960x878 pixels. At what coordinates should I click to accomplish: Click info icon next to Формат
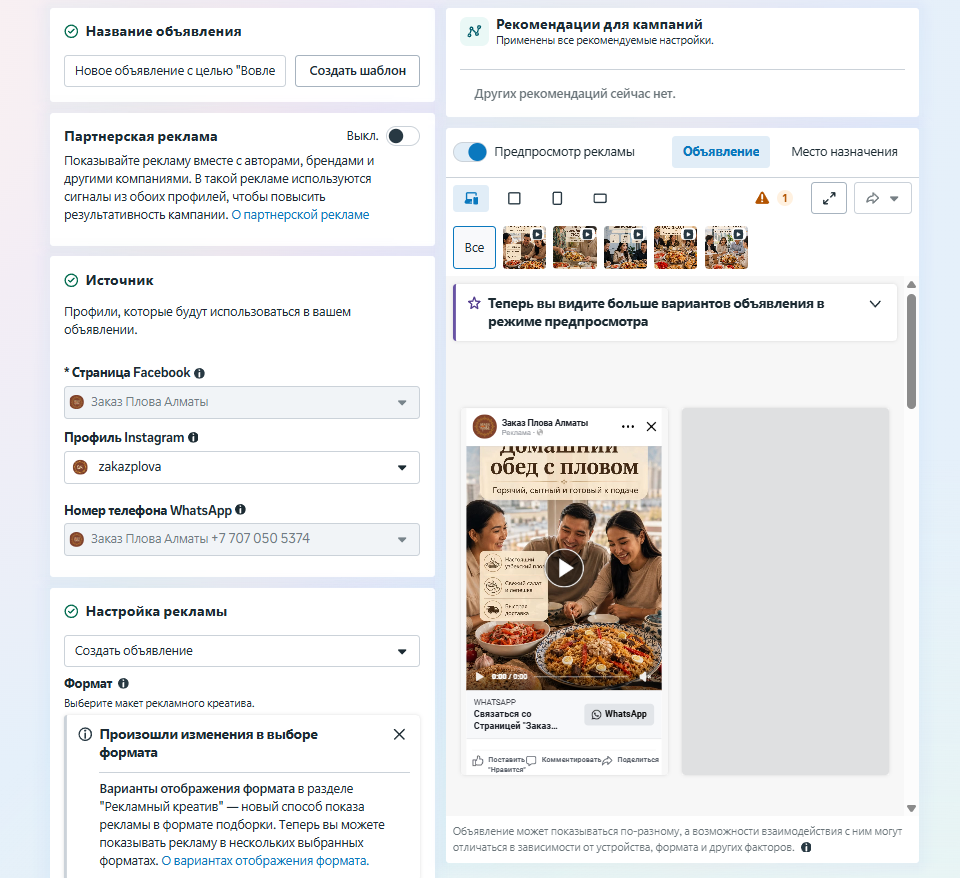tap(123, 683)
